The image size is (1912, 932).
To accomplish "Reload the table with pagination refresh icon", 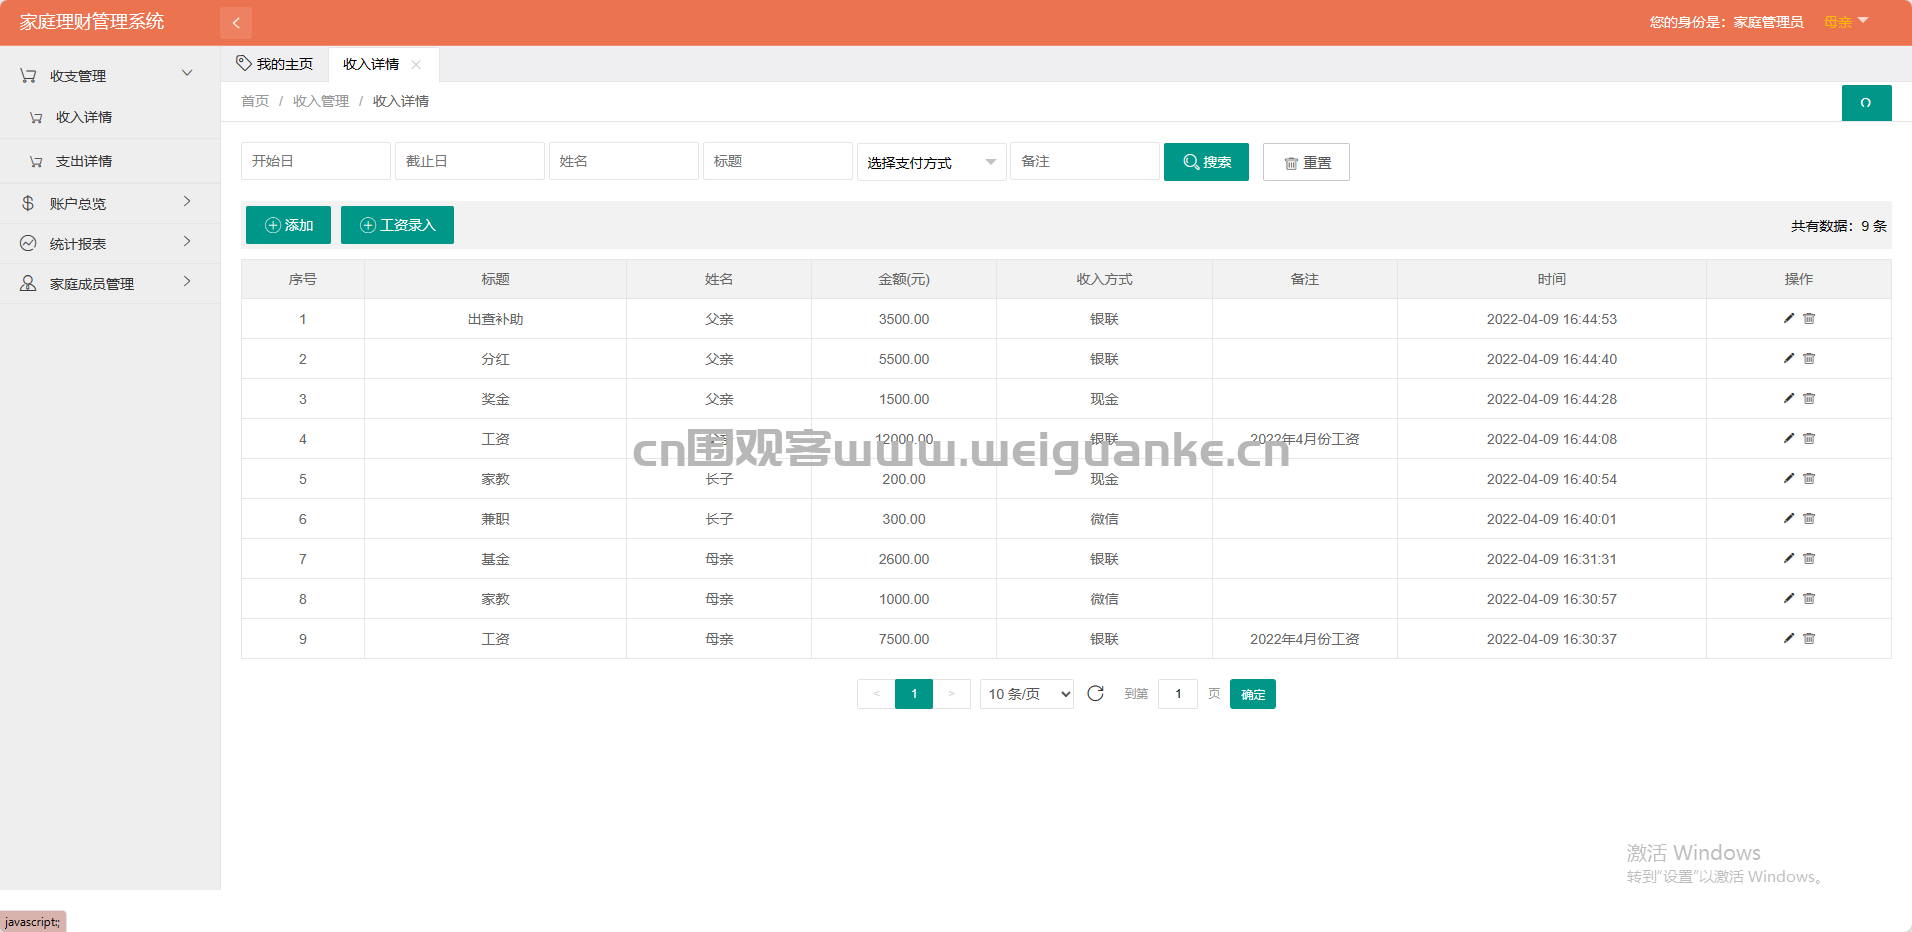I will [1095, 693].
